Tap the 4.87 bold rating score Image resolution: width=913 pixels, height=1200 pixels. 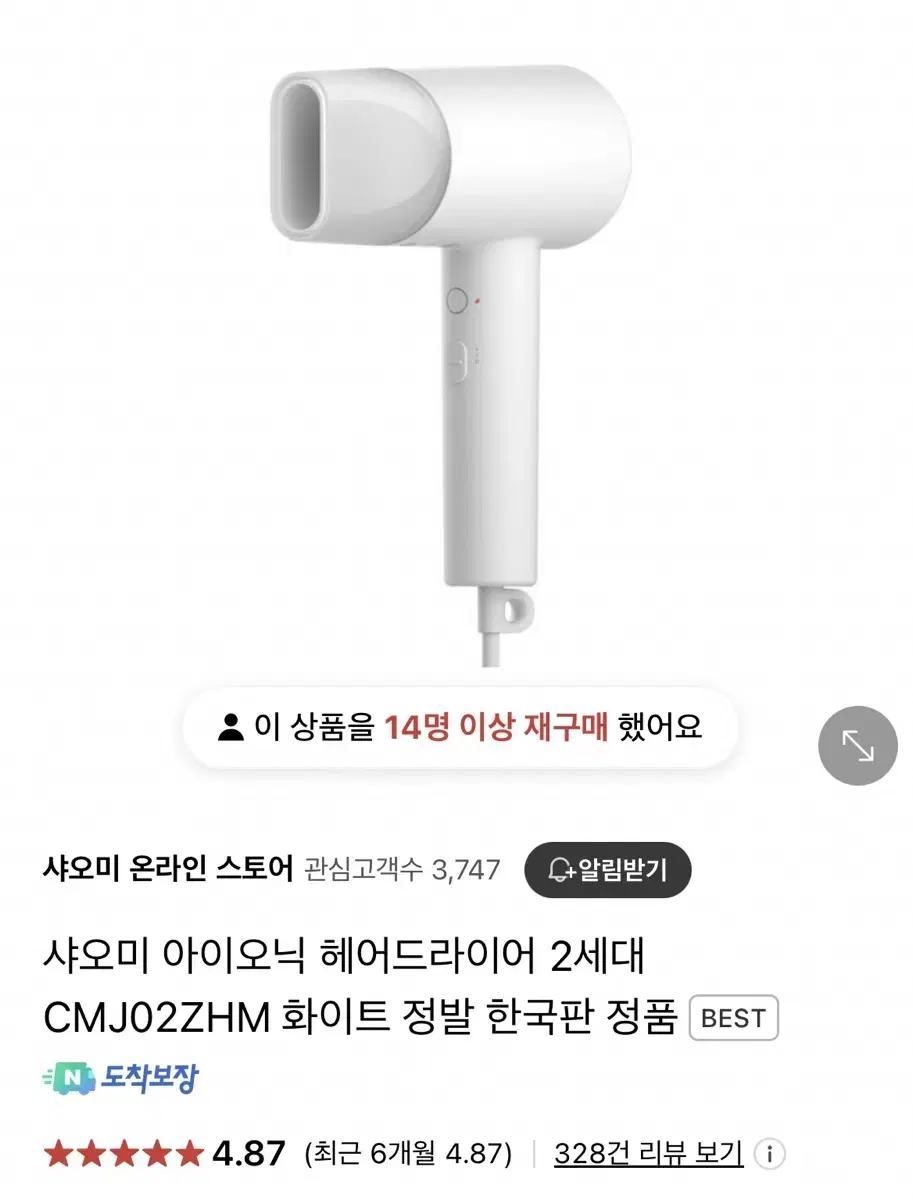(249, 1153)
